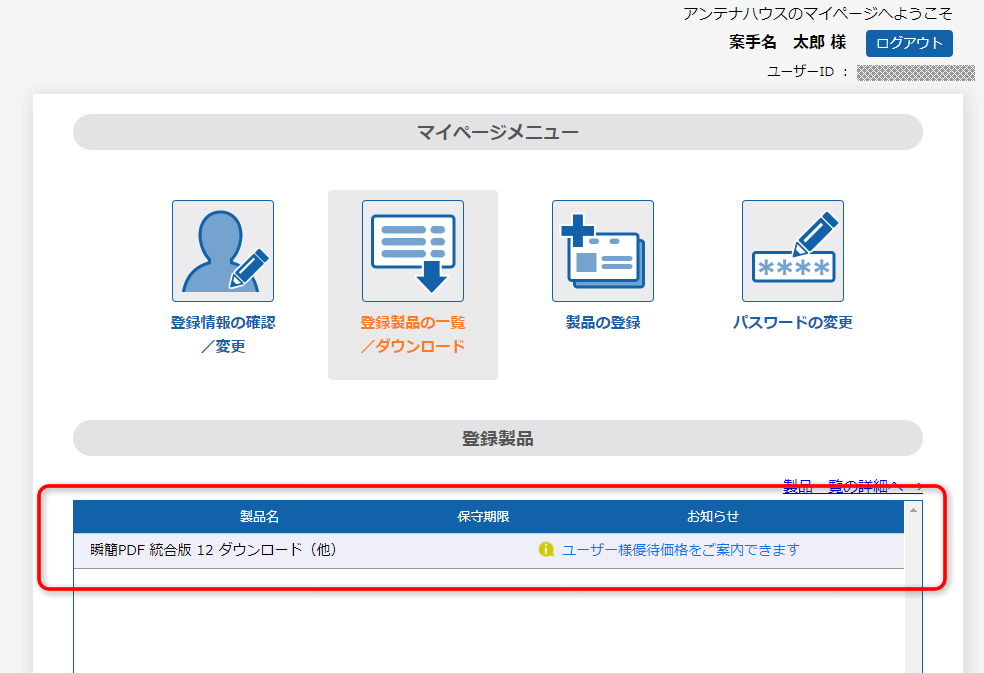Click the お知らせ column header
Image resolution: width=984 pixels, height=673 pixels.
(712, 517)
